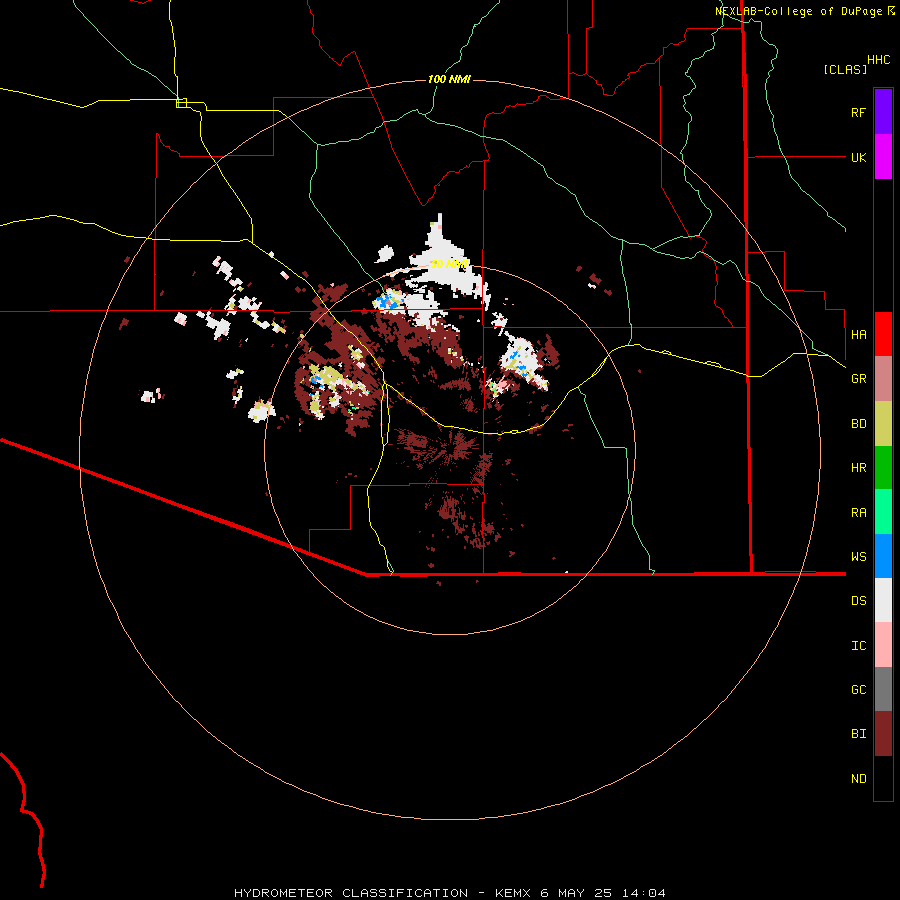Click the RF legend label
The height and width of the screenshot is (900, 900).
858,112
